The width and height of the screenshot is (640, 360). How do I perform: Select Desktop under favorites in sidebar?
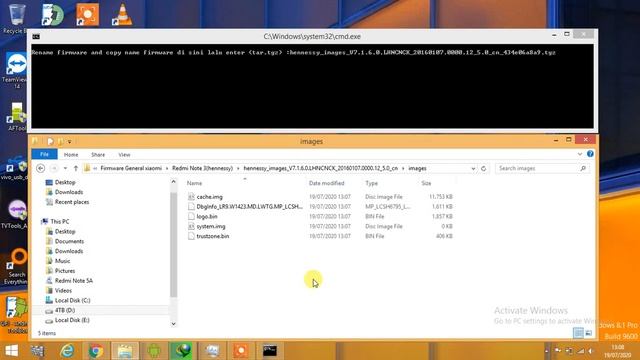click(65, 182)
